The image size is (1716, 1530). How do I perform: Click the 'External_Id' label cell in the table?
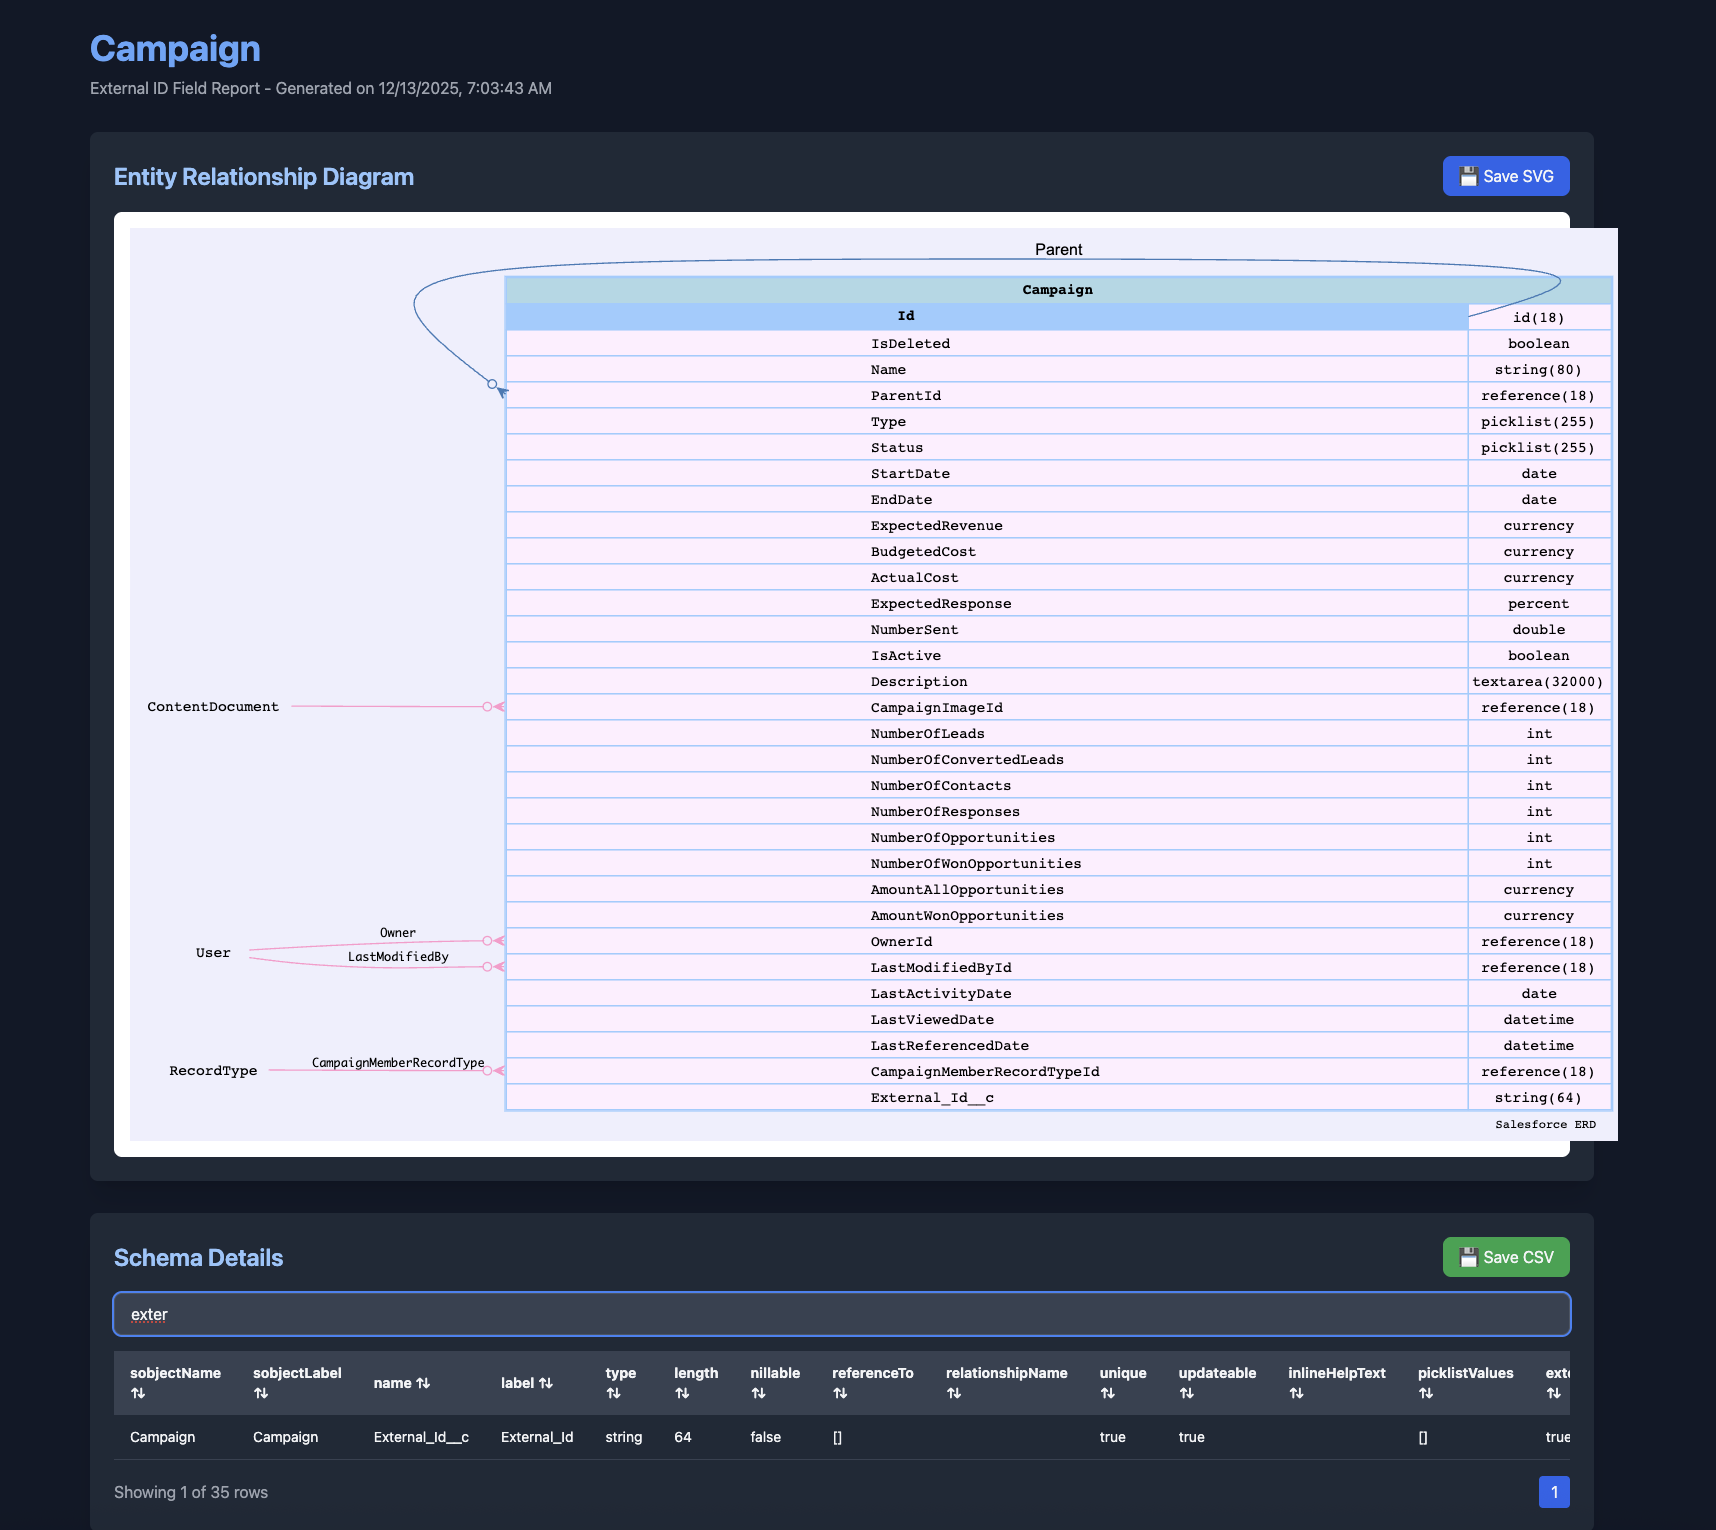pyautogui.click(x=537, y=1437)
